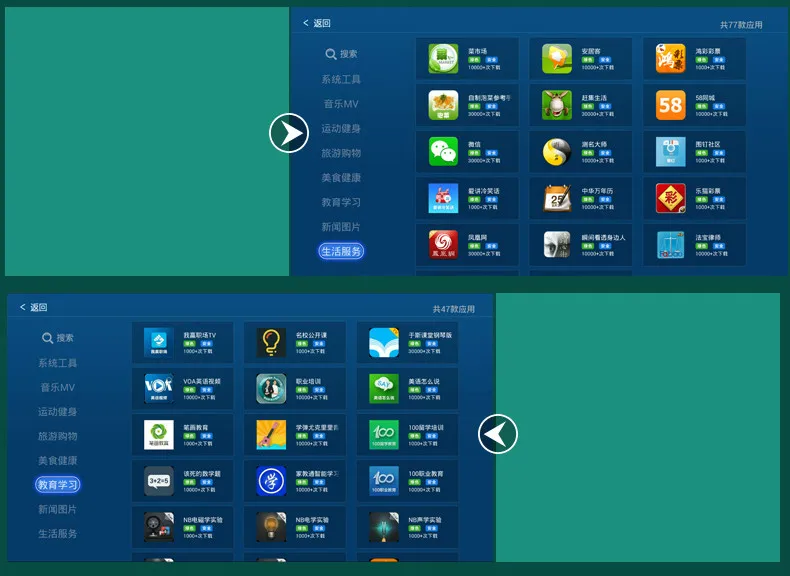Select 生活服务 in the 47-app screen sidebar
This screenshot has height=576, width=790.
(57, 534)
